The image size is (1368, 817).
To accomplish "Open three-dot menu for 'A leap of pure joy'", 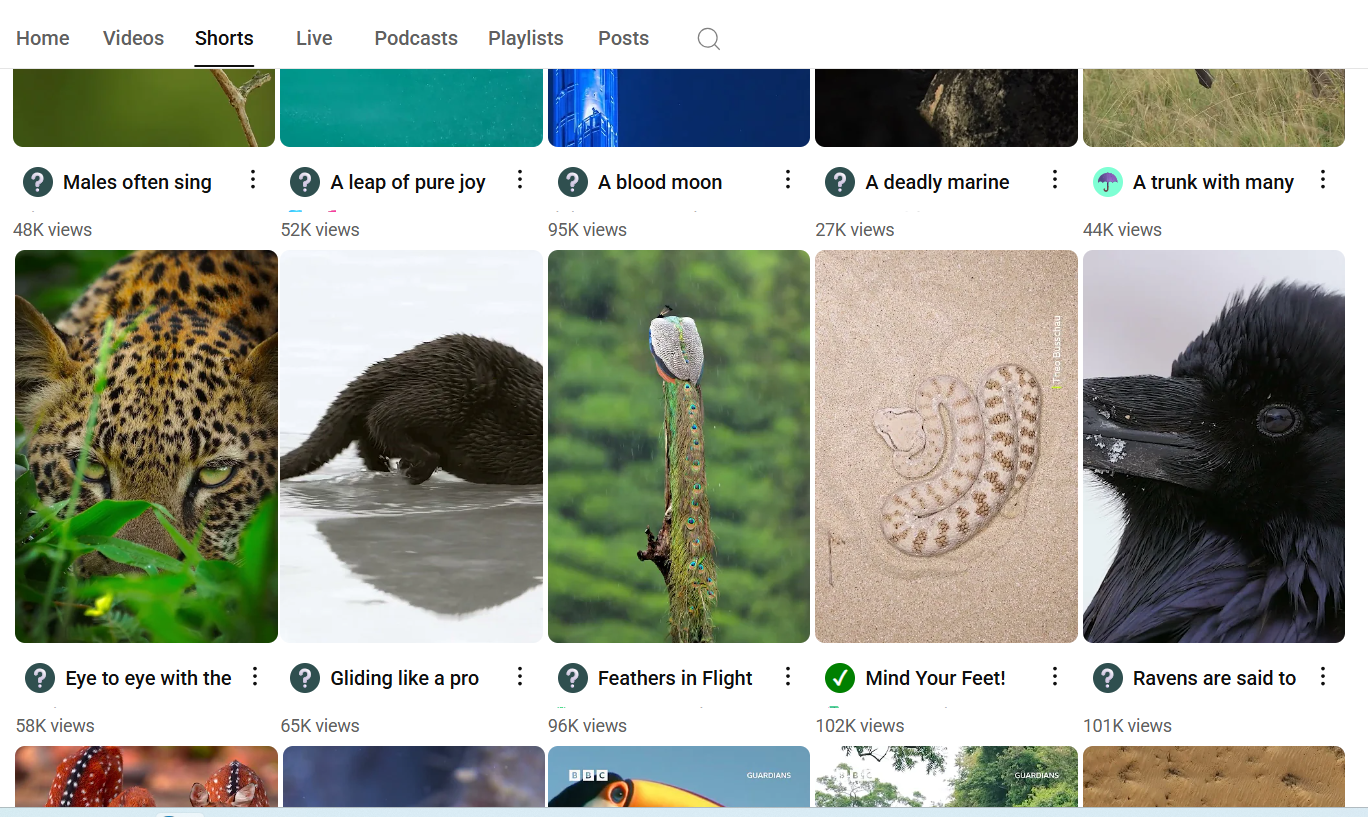I will coord(520,180).
